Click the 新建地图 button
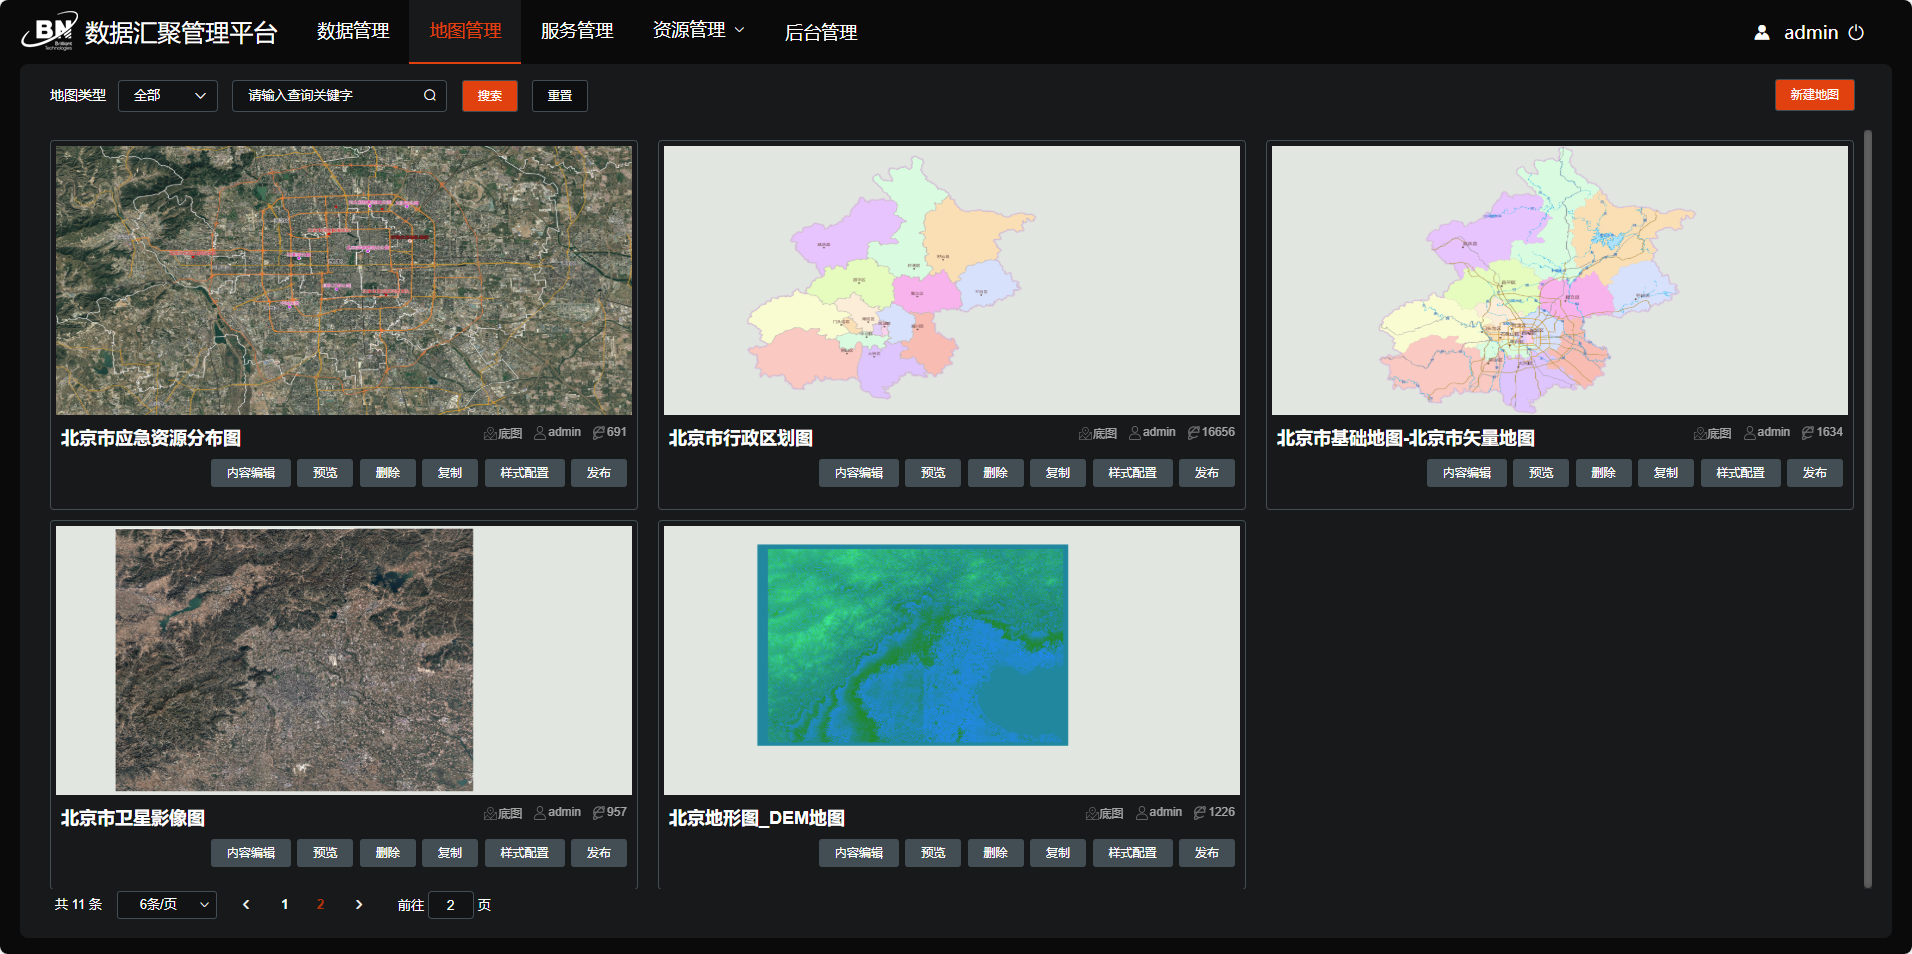The width and height of the screenshot is (1912, 954). [x=1814, y=95]
